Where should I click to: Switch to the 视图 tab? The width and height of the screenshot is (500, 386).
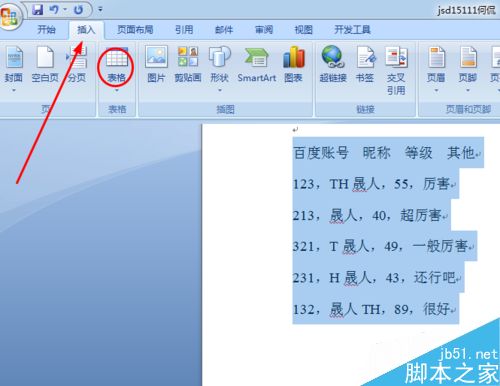303,30
